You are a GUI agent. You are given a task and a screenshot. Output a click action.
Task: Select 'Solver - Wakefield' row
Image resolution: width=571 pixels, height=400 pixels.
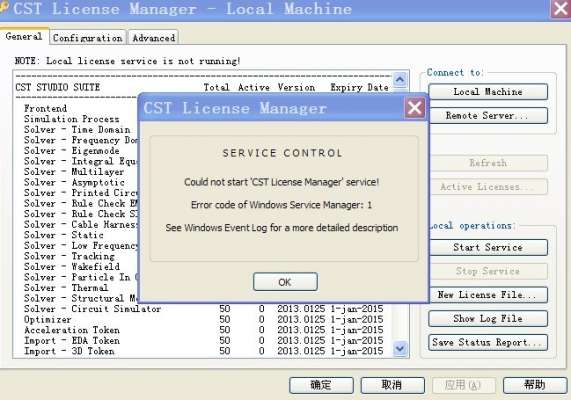(x=72, y=267)
